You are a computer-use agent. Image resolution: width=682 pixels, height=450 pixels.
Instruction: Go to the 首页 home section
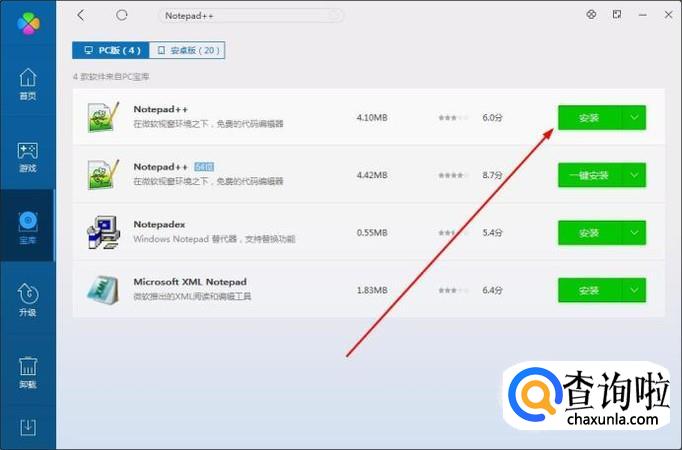pos(28,84)
